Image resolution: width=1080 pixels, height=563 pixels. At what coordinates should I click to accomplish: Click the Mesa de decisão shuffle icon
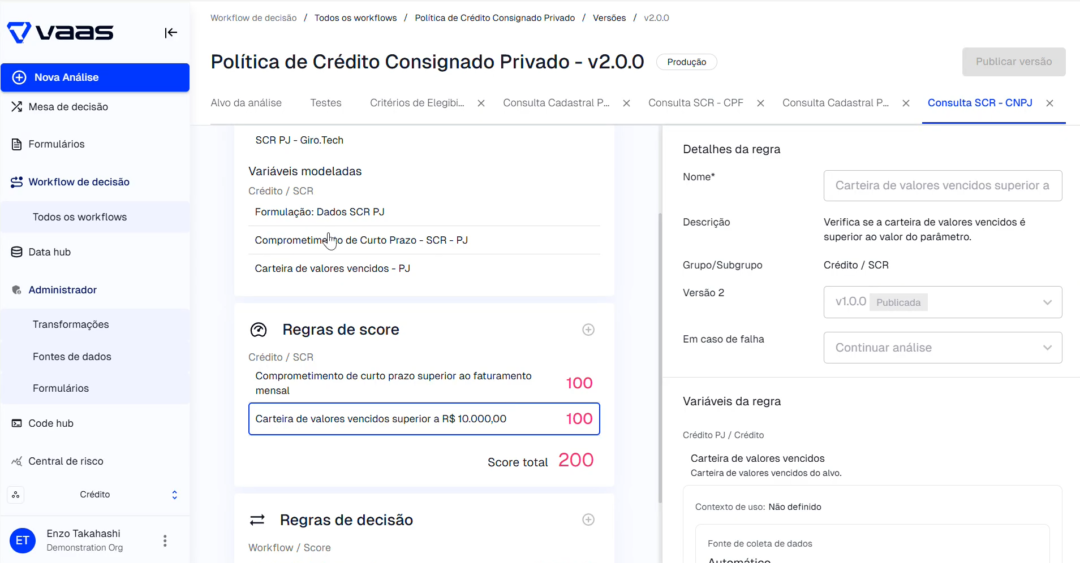click(x=17, y=107)
